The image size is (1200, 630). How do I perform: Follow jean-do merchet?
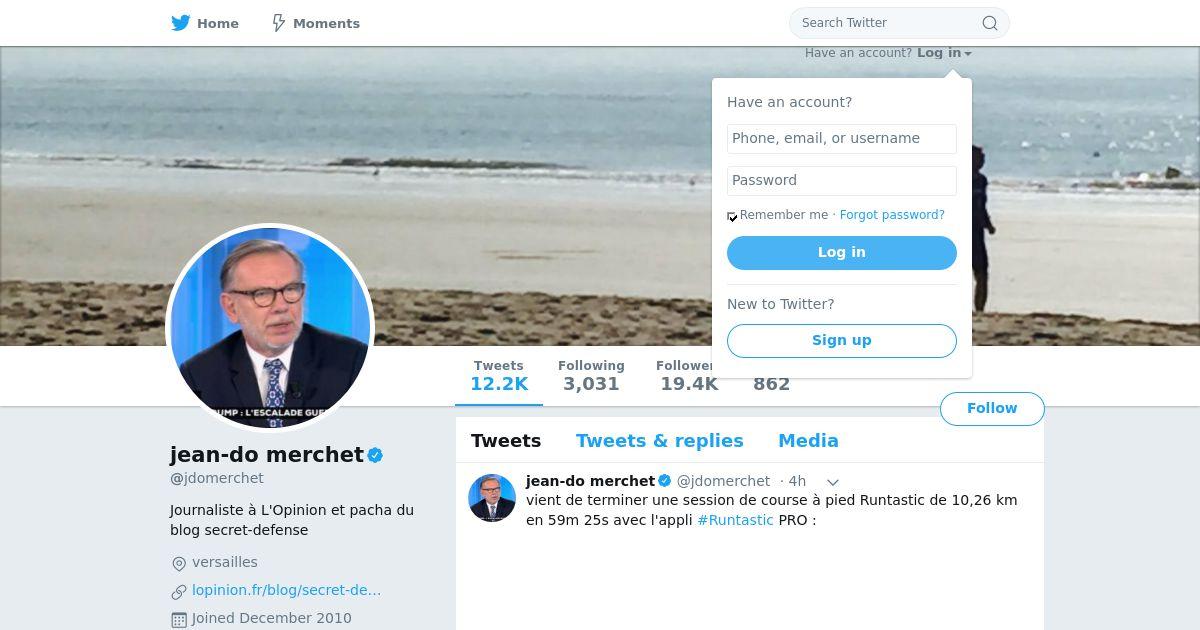click(992, 409)
